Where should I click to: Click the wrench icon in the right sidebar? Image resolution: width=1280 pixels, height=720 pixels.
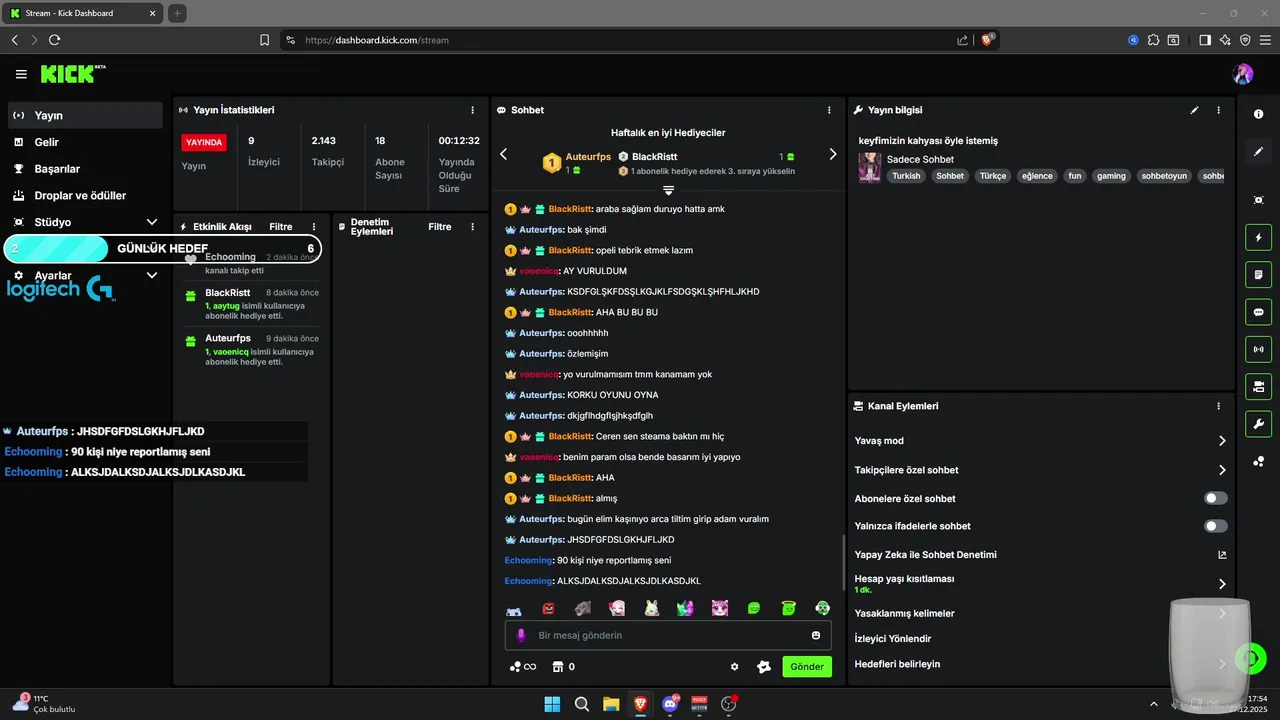click(1258, 423)
